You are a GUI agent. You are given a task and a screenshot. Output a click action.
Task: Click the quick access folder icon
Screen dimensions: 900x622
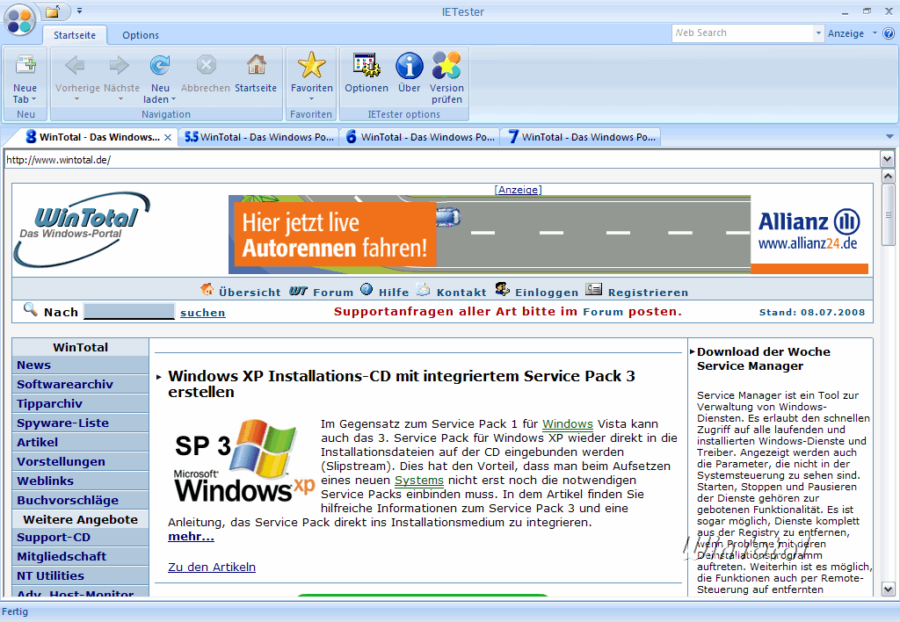tap(53, 11)
